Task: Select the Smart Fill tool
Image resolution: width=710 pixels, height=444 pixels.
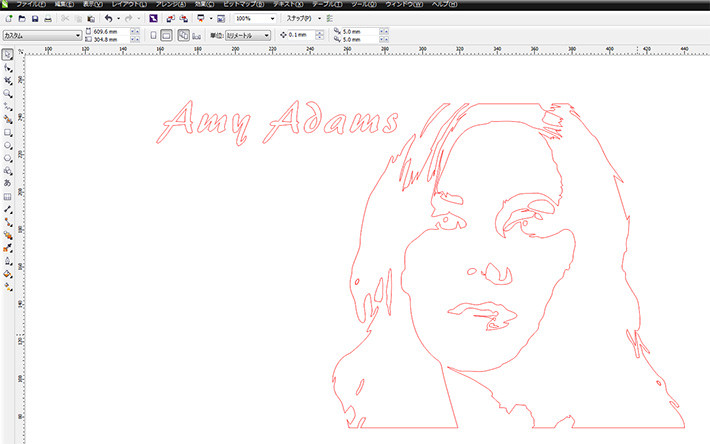Action: 8,119
